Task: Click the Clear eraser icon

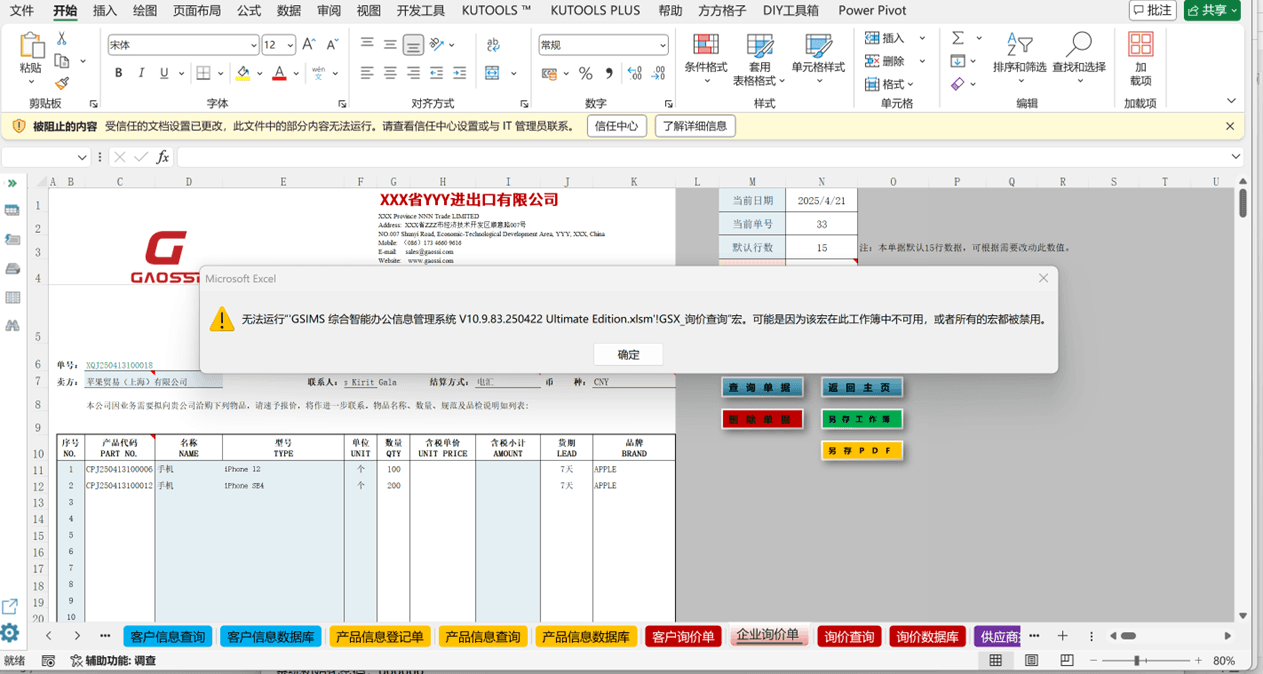Action: [958, 84]
